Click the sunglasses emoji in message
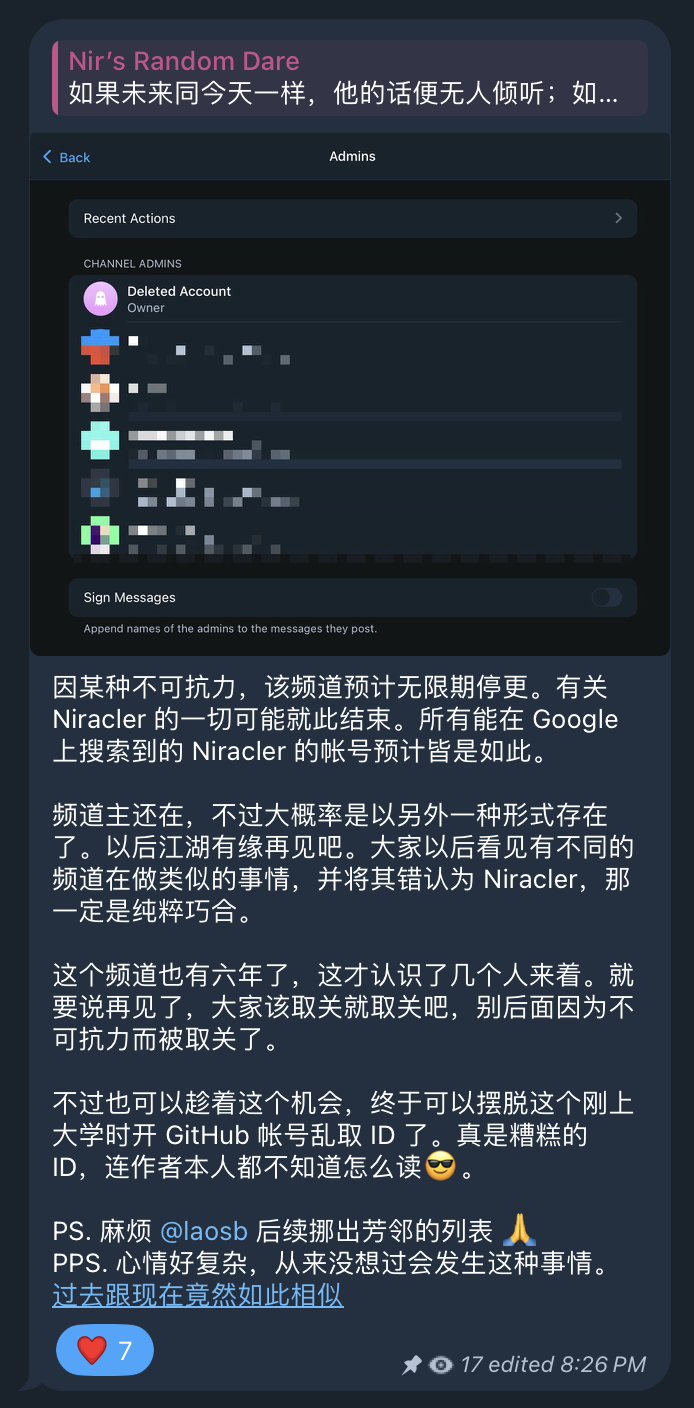 click(x=441, y=1166)
